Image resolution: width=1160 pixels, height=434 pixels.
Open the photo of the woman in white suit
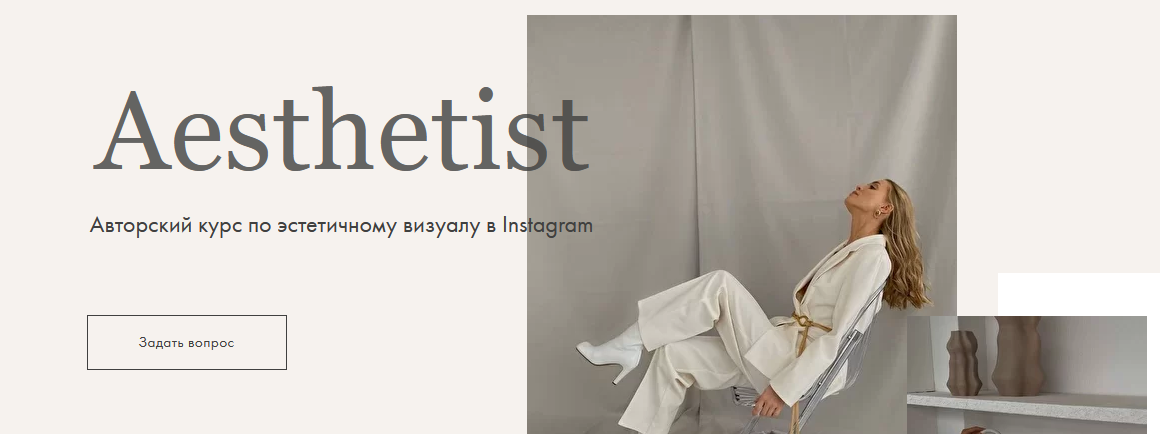coord(741,224)
